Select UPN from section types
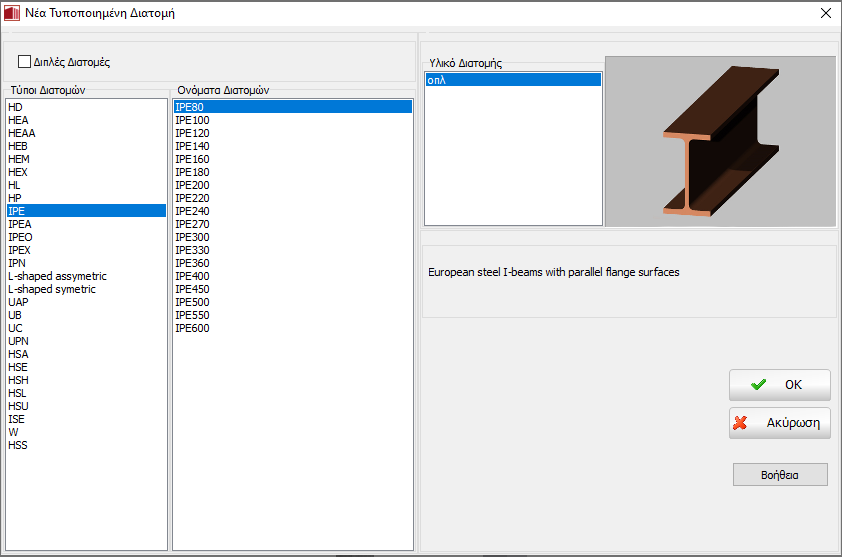 tap(18, 341)
